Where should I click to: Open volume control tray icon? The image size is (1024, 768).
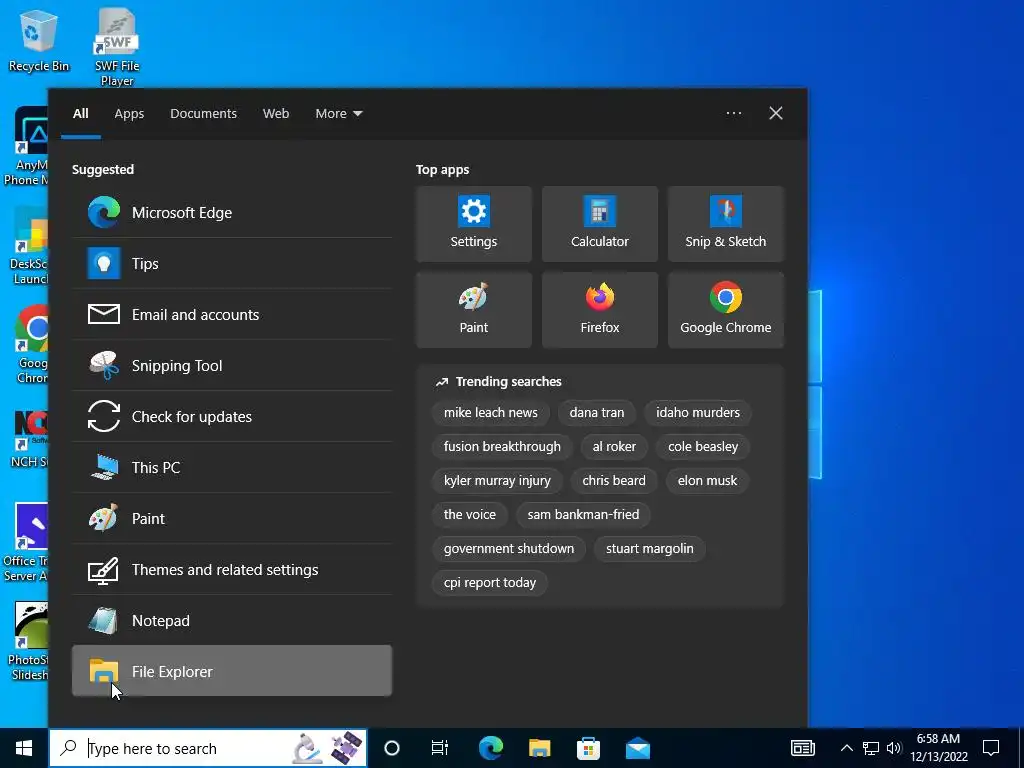[894, 748]
